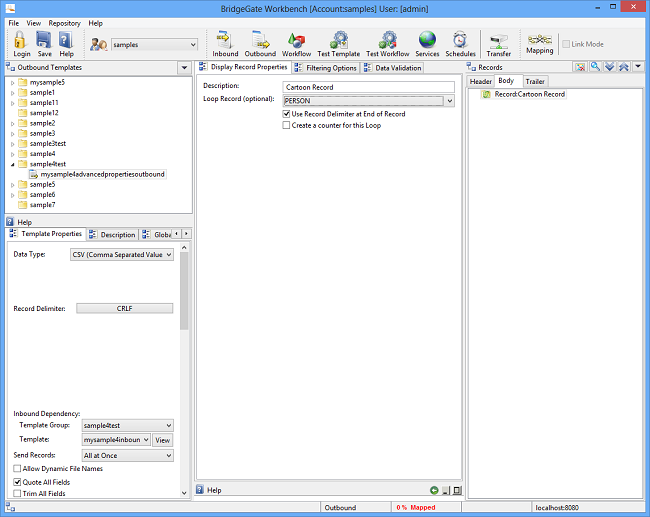The height and width of the screenshot is (517, 650).
Task: Select the sample7 folder
Action: [42, 205]
